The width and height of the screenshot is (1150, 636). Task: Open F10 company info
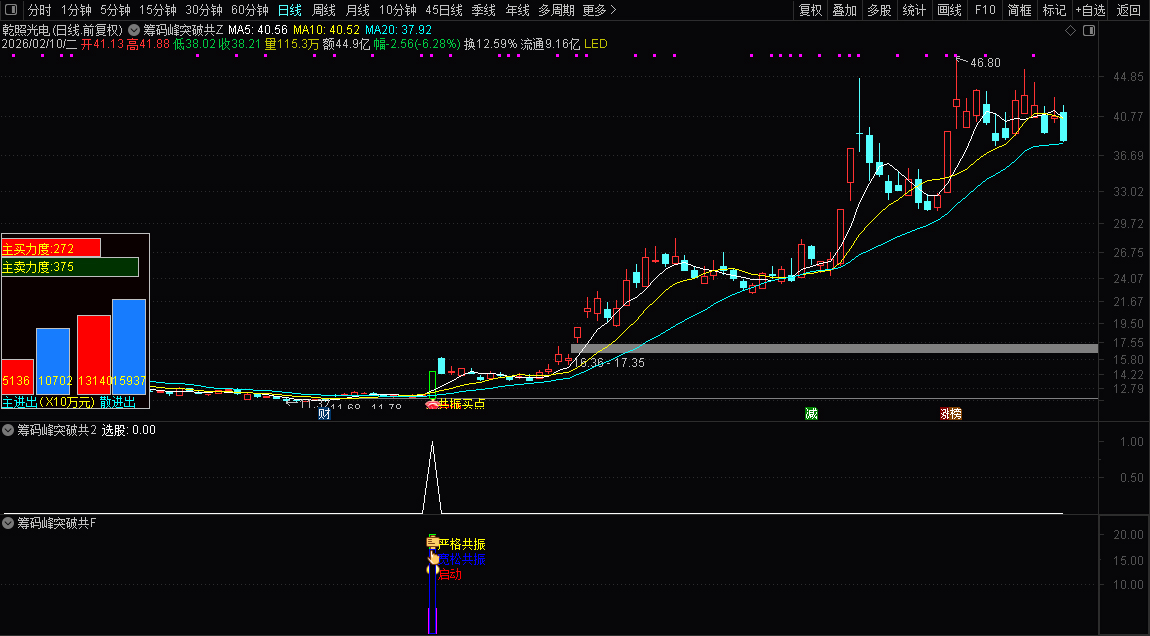[984, 10]
